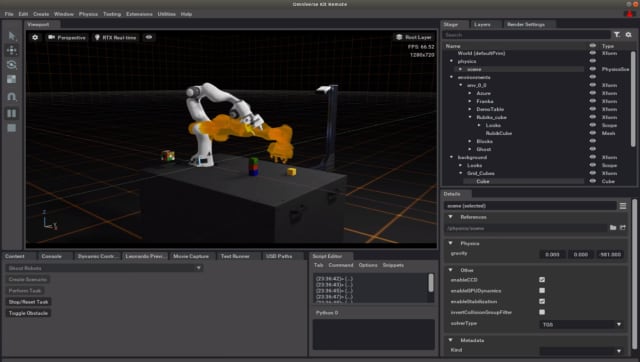This screenshot has width=640, height=362.
Task: Open Stage search options gear icon
Action: (629, 35)
